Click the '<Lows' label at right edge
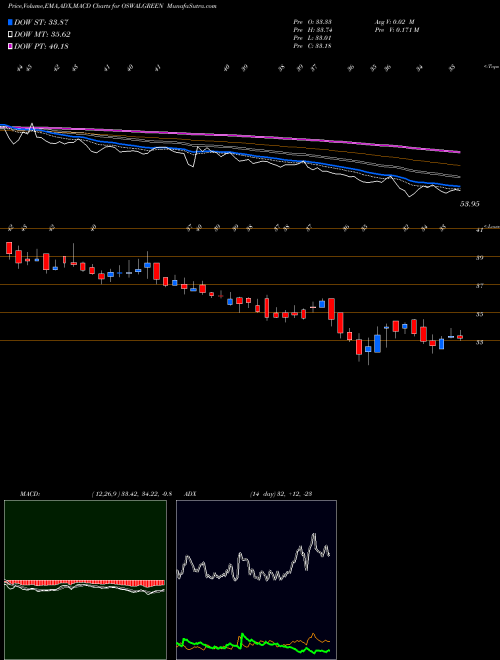The width and height of the screenshot is (500, 660). (x=492, y=226)
